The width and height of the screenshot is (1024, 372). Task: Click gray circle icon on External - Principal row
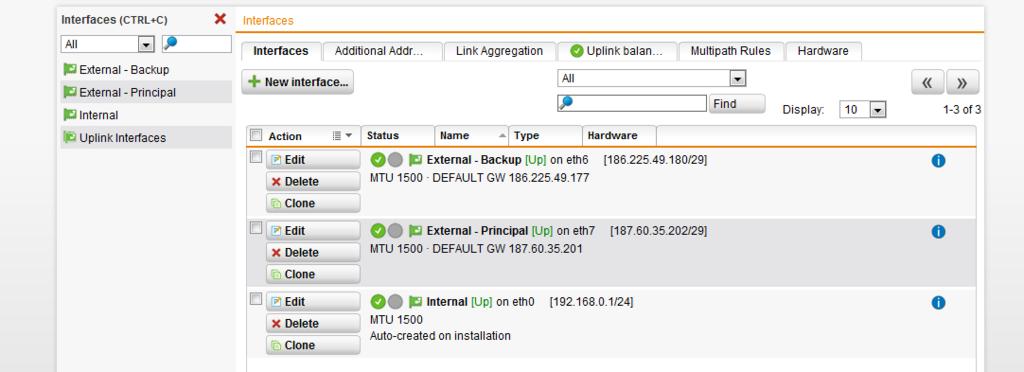[395, 231]
